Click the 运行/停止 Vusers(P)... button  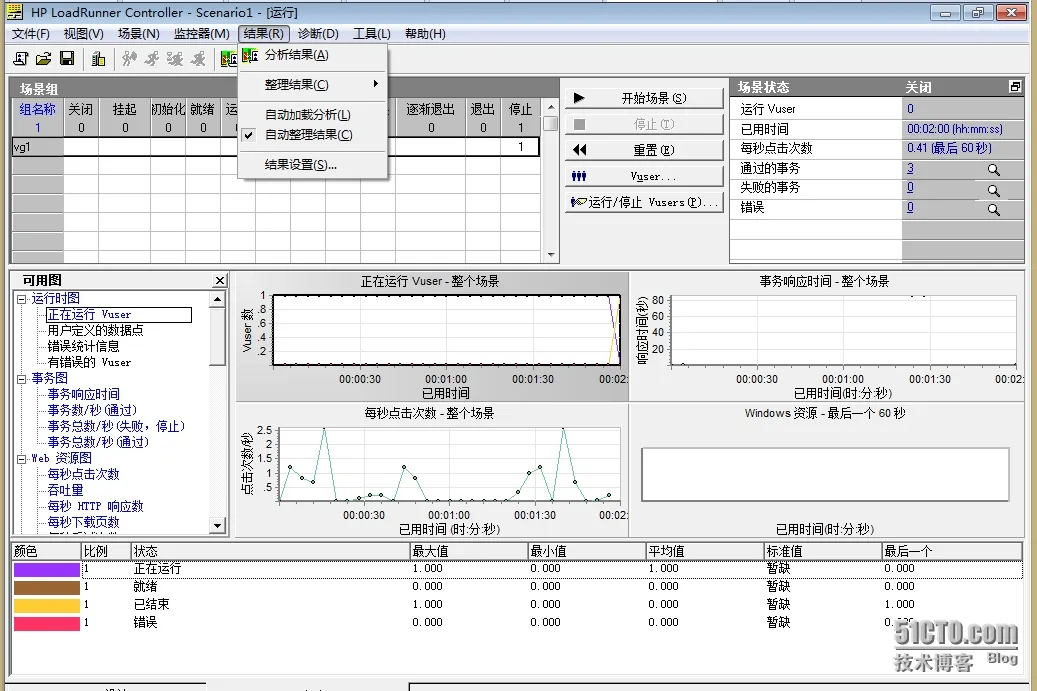point(644,202)
